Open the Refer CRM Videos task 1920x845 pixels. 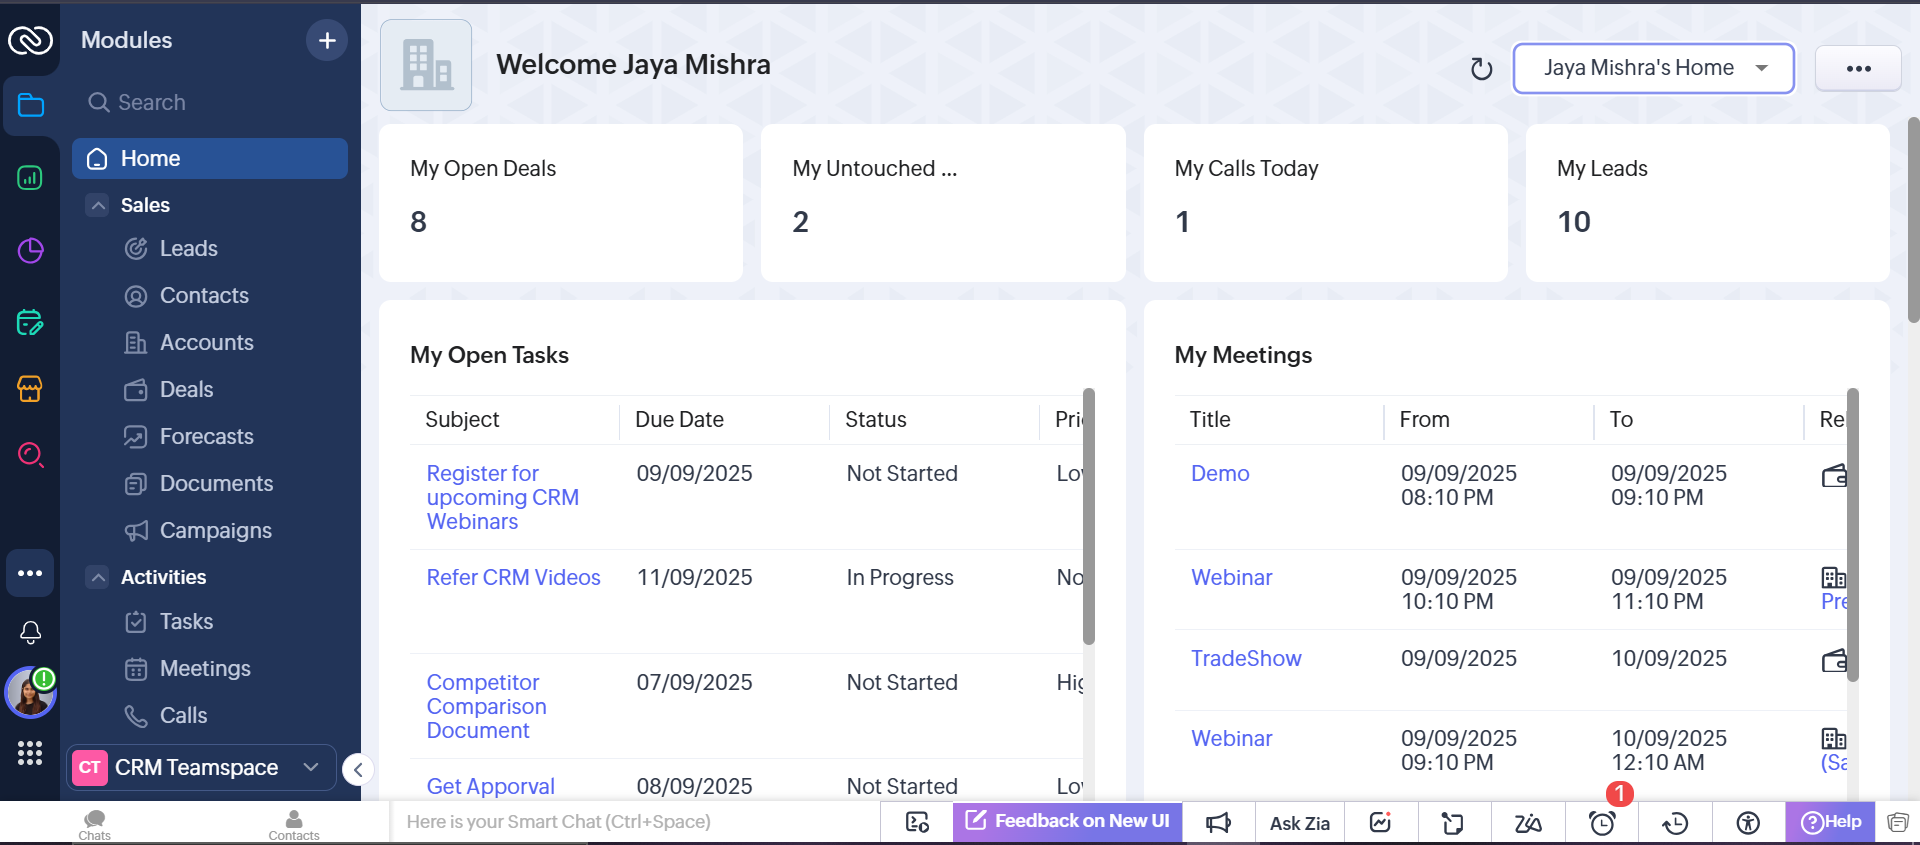point(513,577)
